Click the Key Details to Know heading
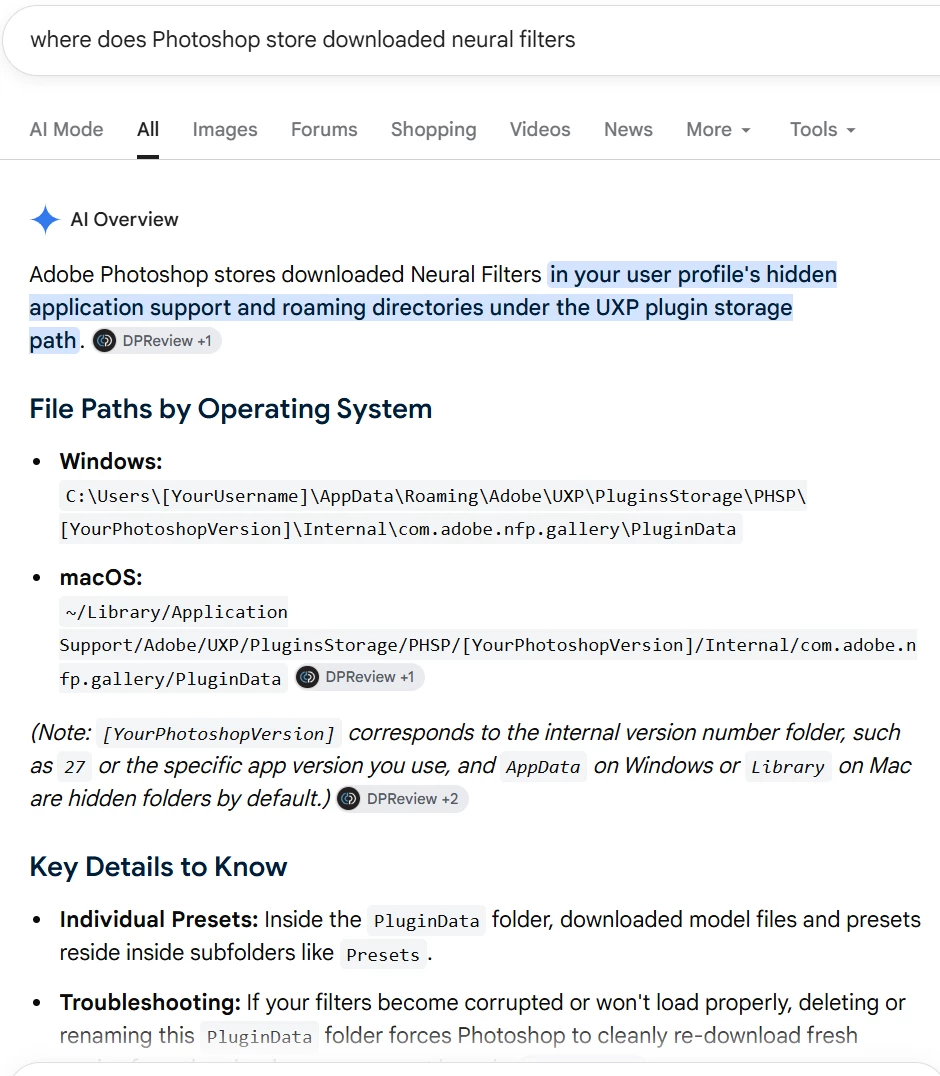The image size is (940, 1076). [x=158, y=867]
